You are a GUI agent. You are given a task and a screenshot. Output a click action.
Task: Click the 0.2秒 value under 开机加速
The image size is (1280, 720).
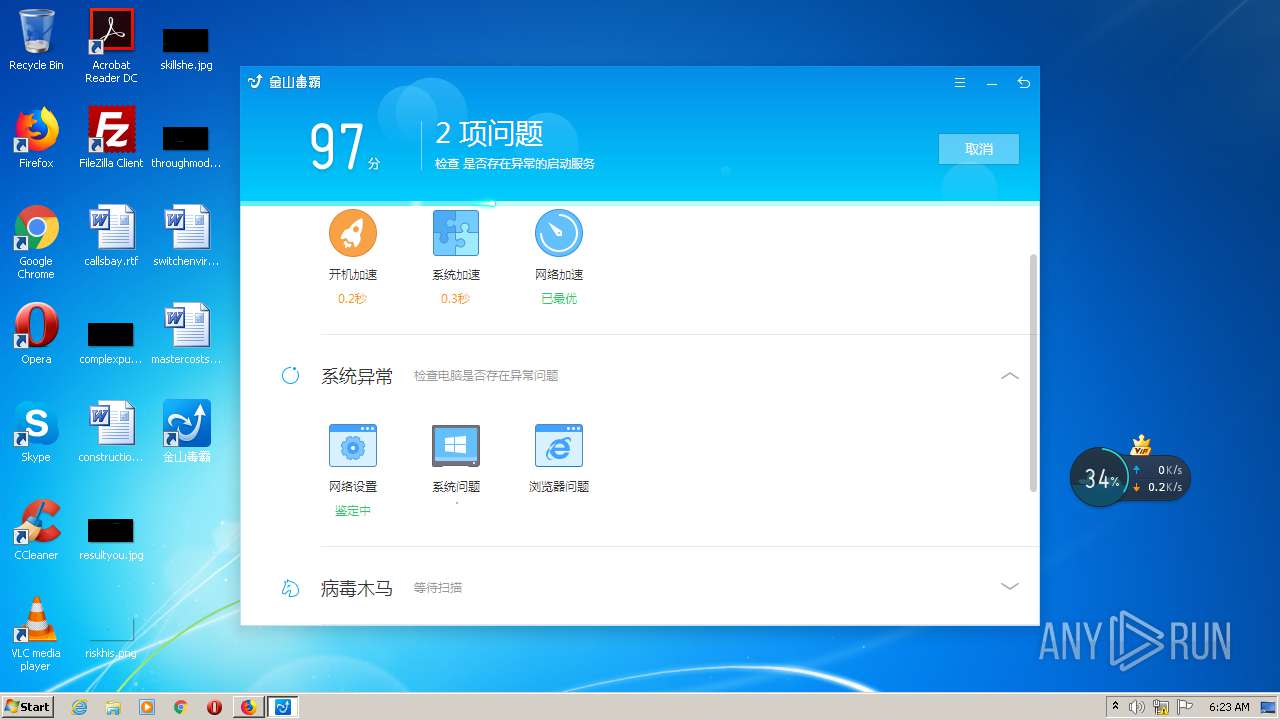pyautogui.click(x=352, y=298)
